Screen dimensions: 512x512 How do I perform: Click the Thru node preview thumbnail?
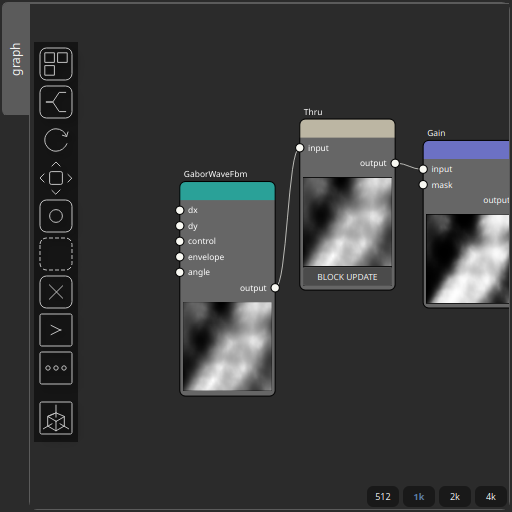click(347, 222)
